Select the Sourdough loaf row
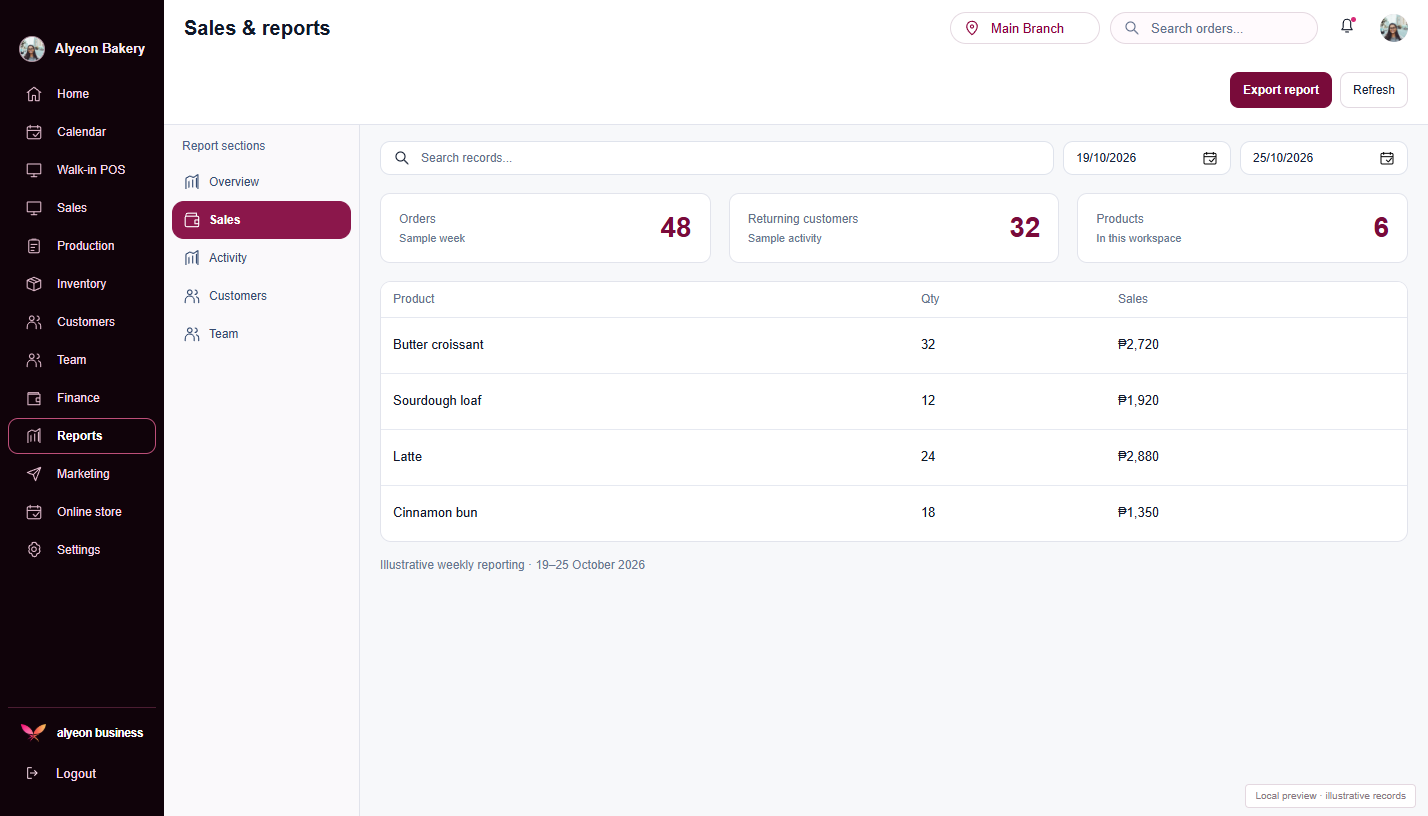 pyautogui.click(x=894, y=401)
